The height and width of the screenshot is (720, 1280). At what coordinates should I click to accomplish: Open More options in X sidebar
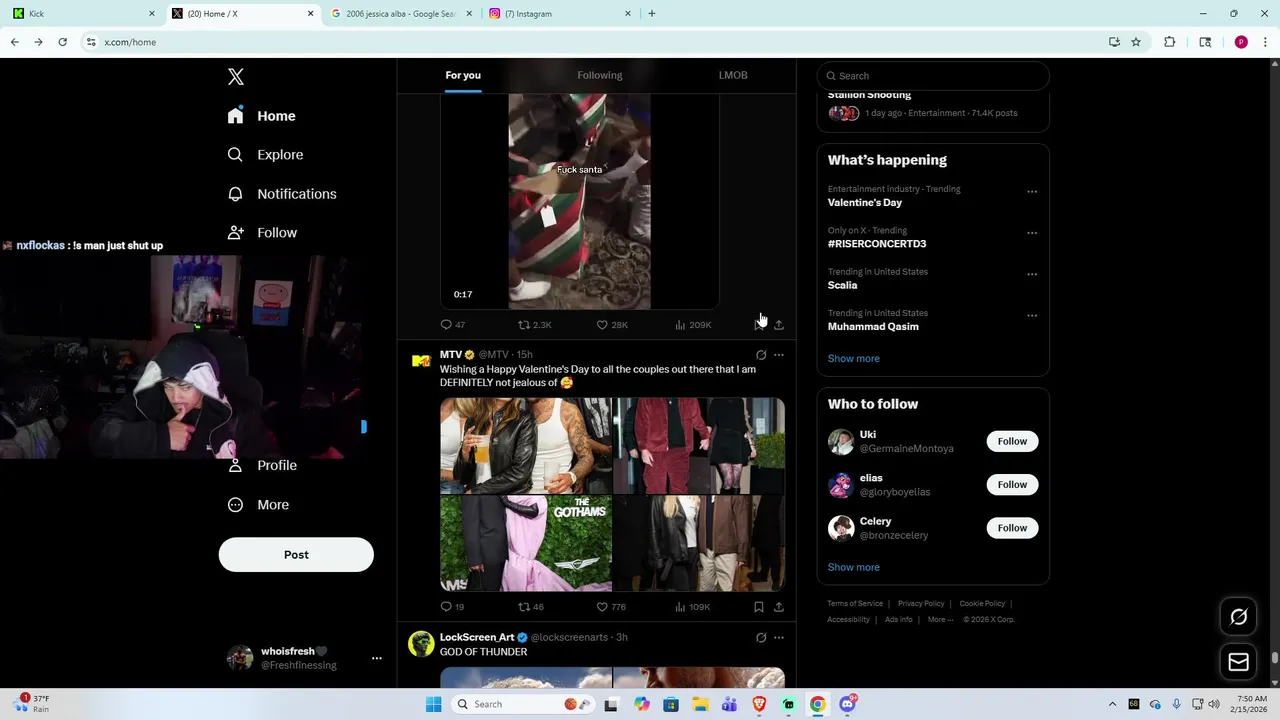(258, 505)
